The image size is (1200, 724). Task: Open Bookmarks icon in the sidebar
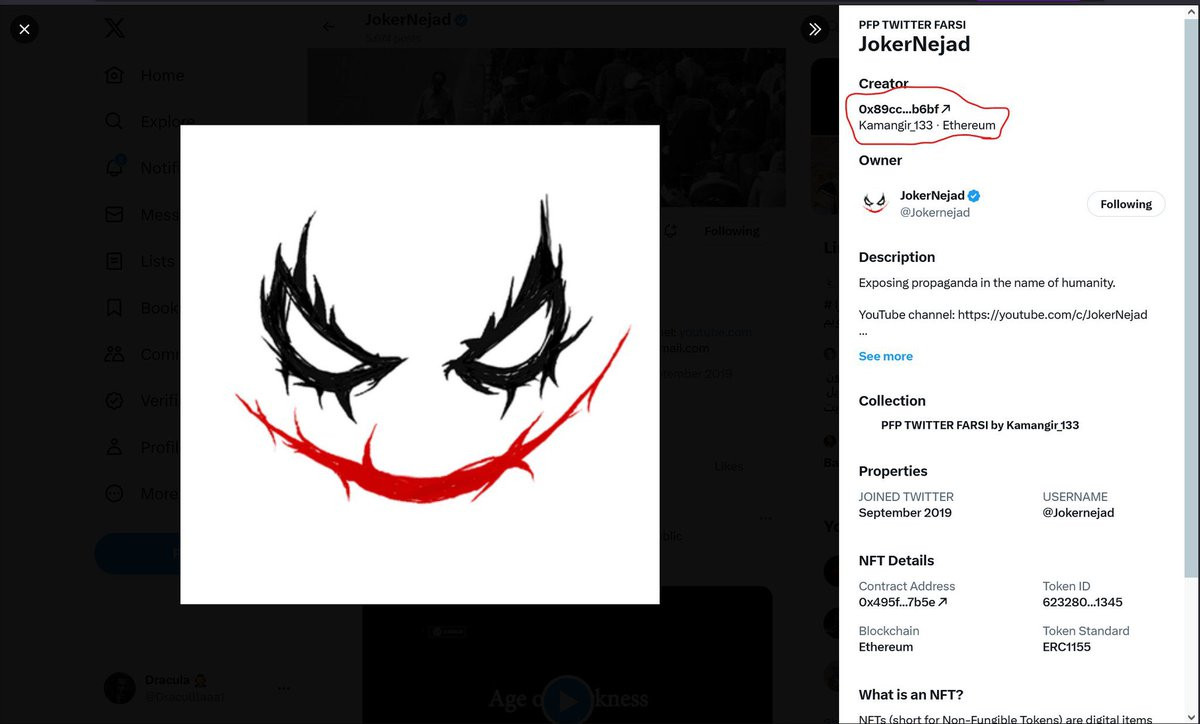[x=114, y=307]
